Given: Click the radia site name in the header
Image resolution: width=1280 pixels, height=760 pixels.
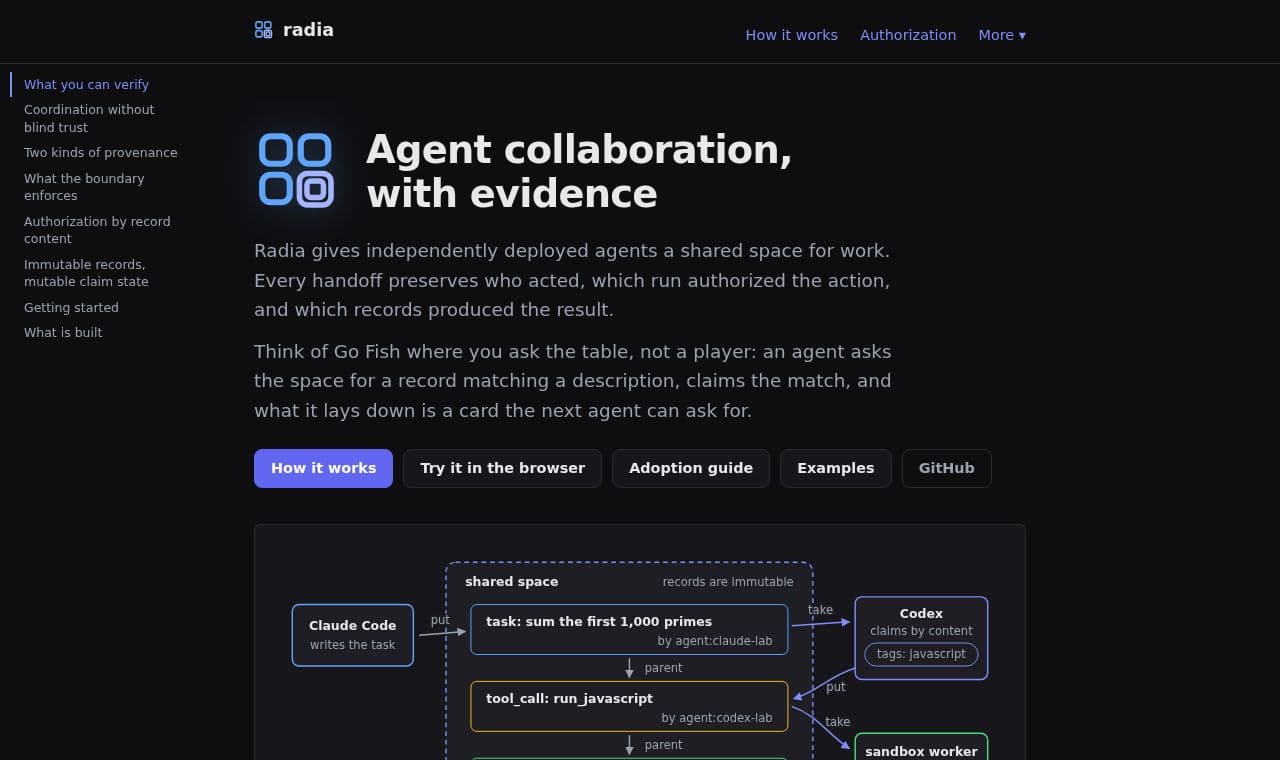Looking at the screenshot, I should pyautogui.click(x=308, y=30).
